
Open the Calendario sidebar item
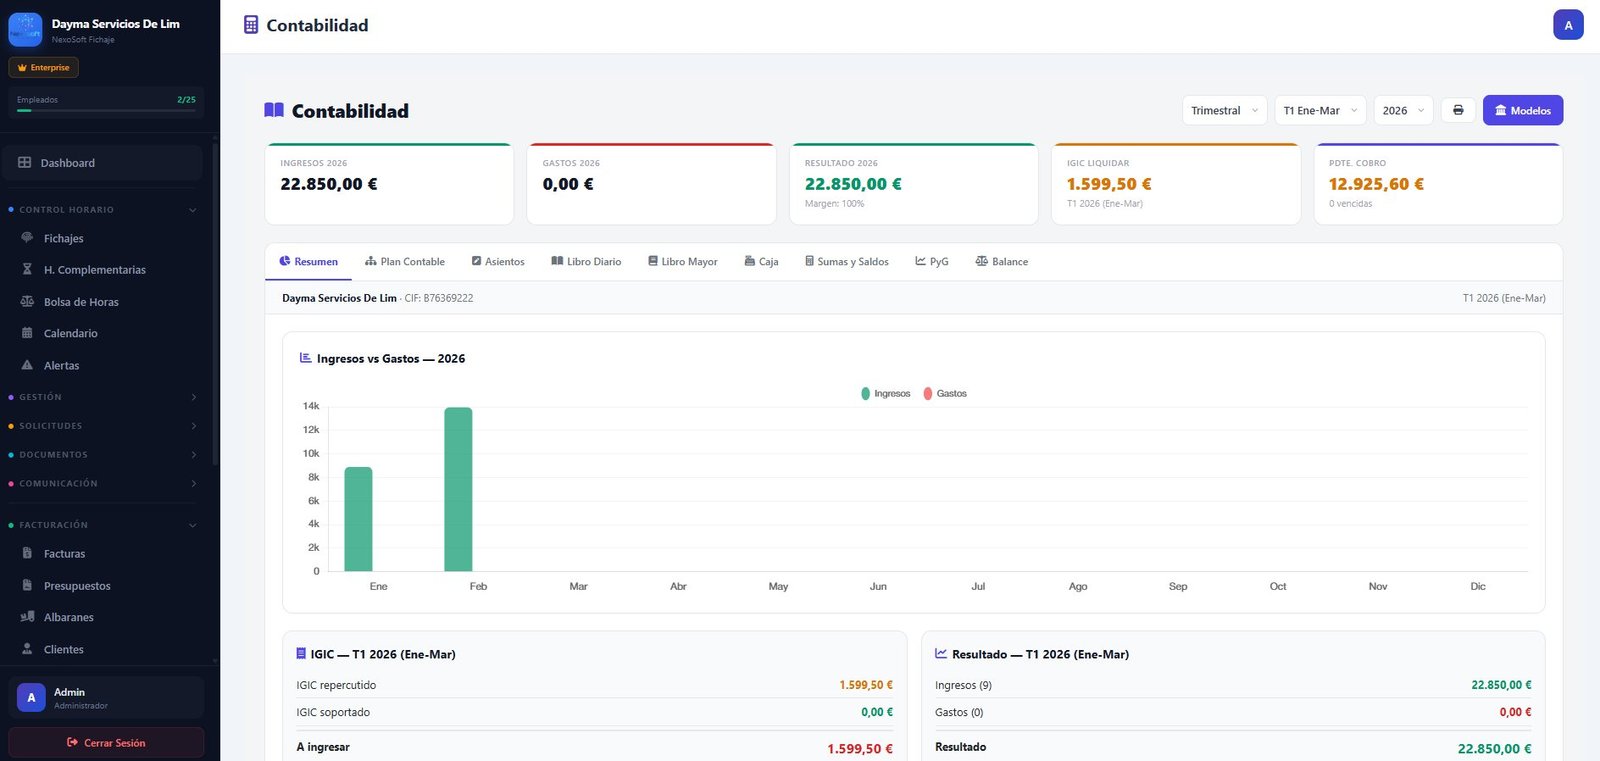[70, 333]
